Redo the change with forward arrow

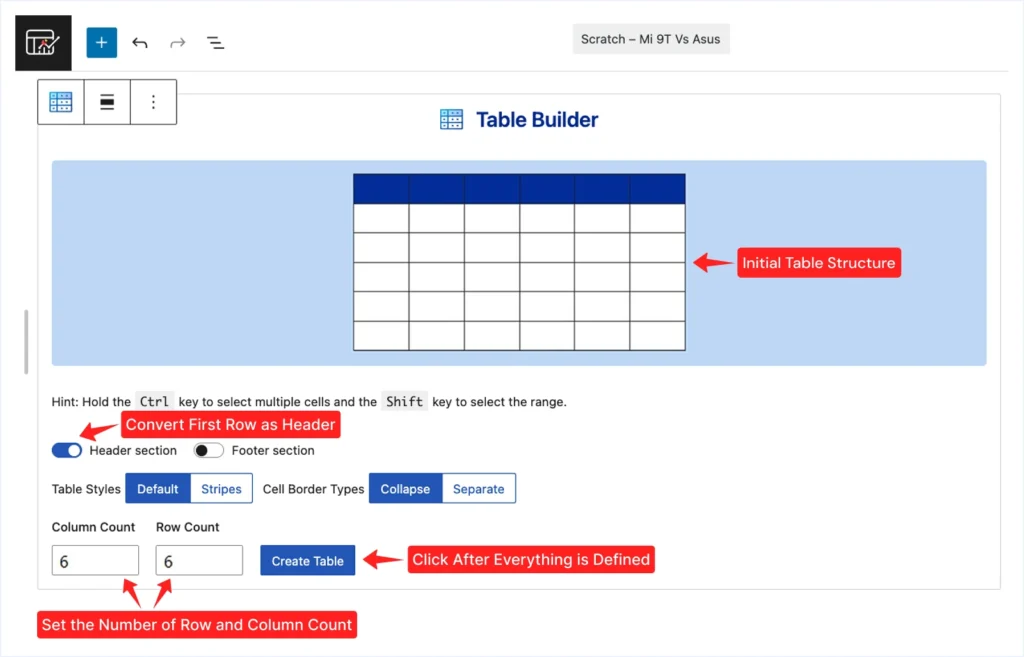point(178,43)
